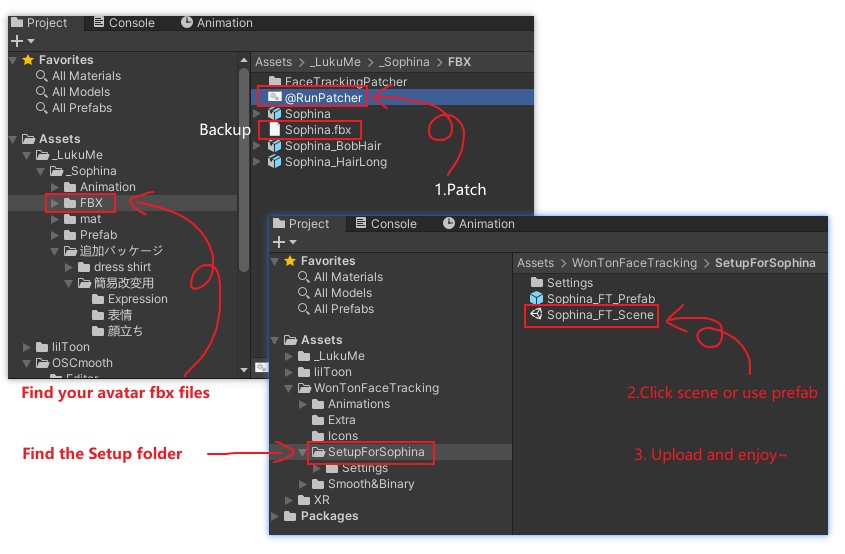Select the Packages folder in tree
This screenshot has height=554, width=845.
329,516
